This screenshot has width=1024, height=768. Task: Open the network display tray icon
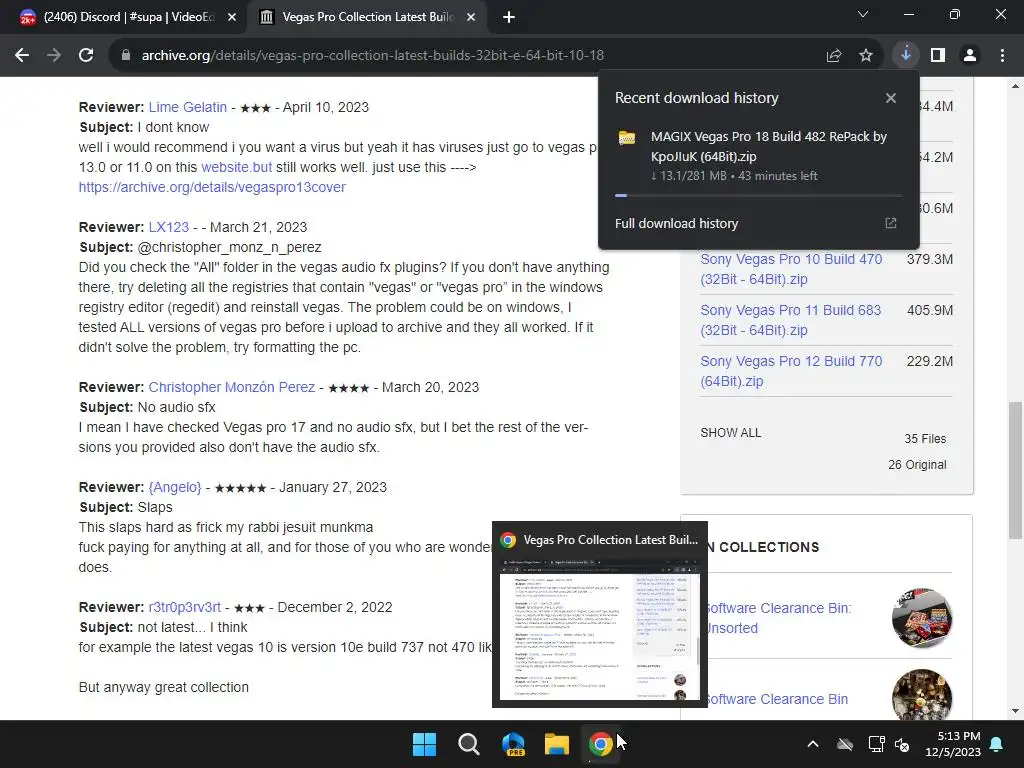[x=876, y=744]
